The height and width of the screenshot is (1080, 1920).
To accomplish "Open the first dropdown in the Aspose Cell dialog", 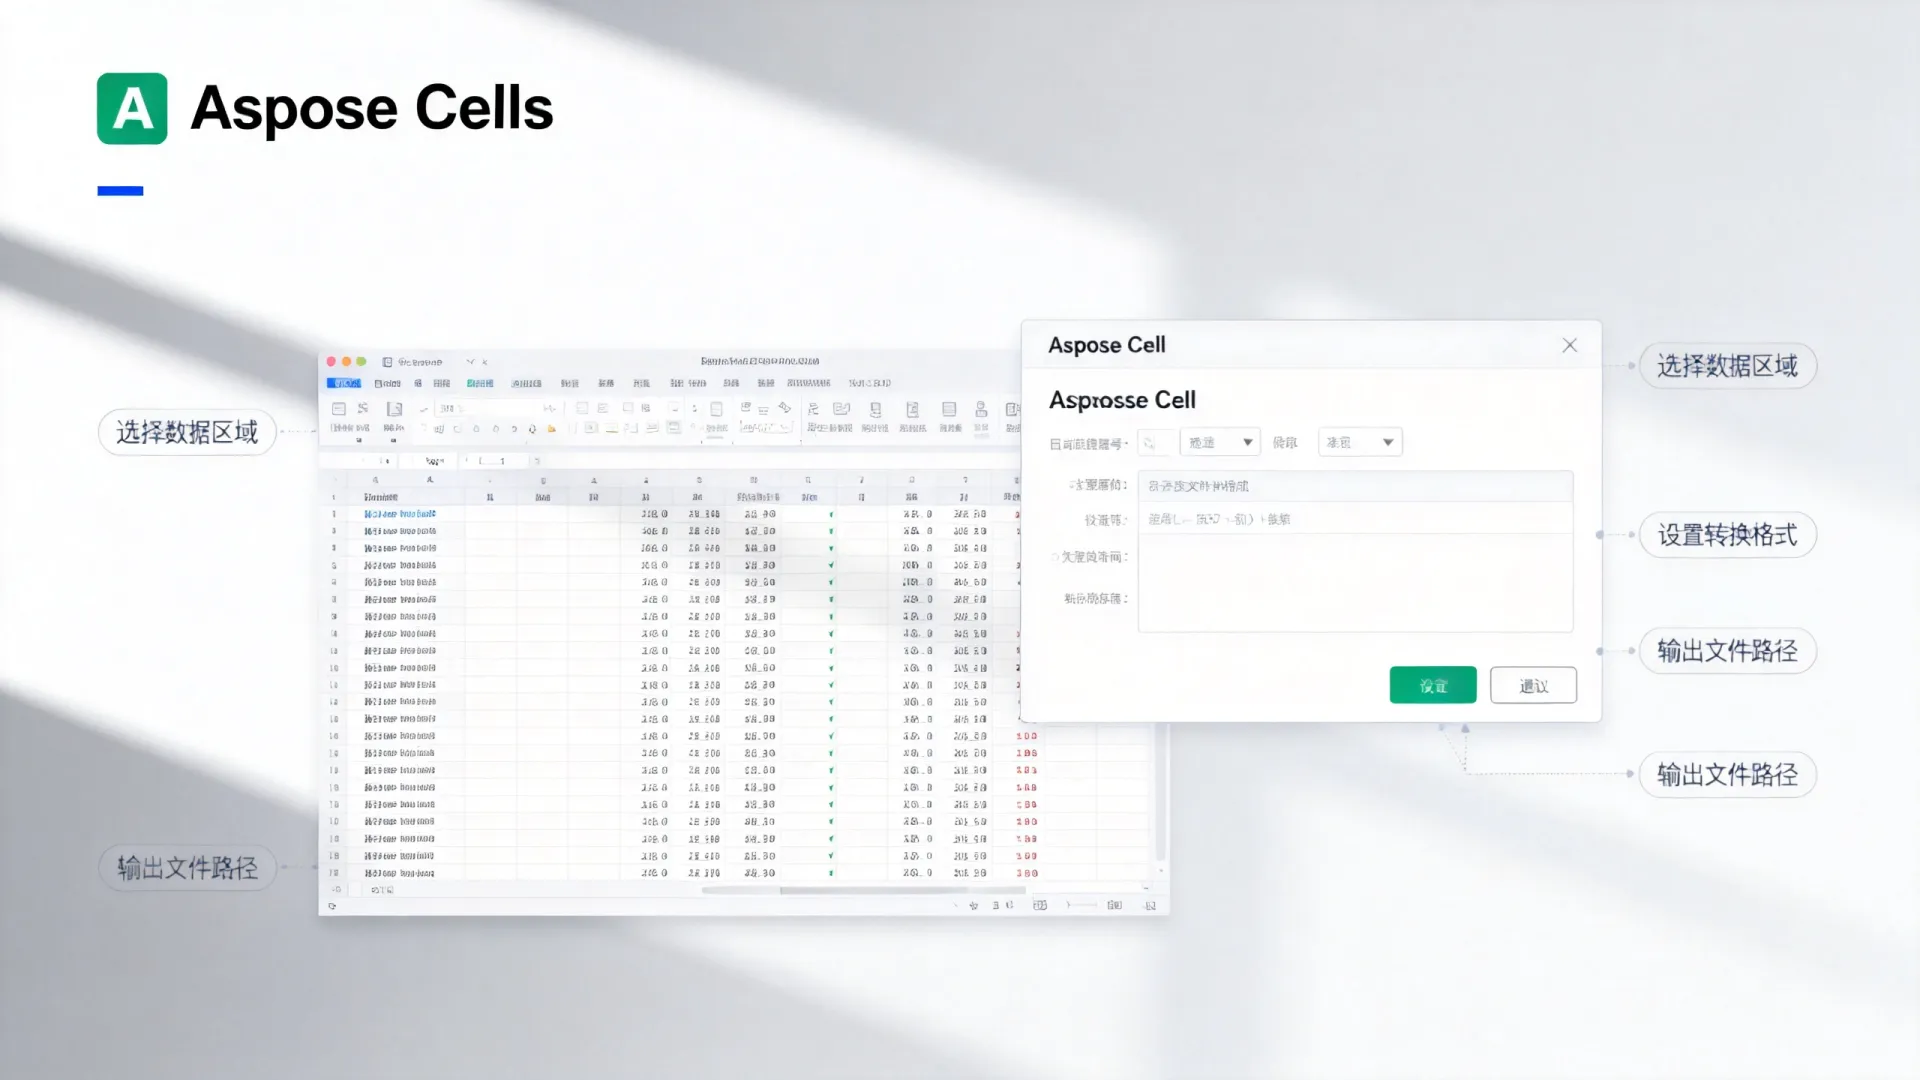I will (x=1219, y=442).
